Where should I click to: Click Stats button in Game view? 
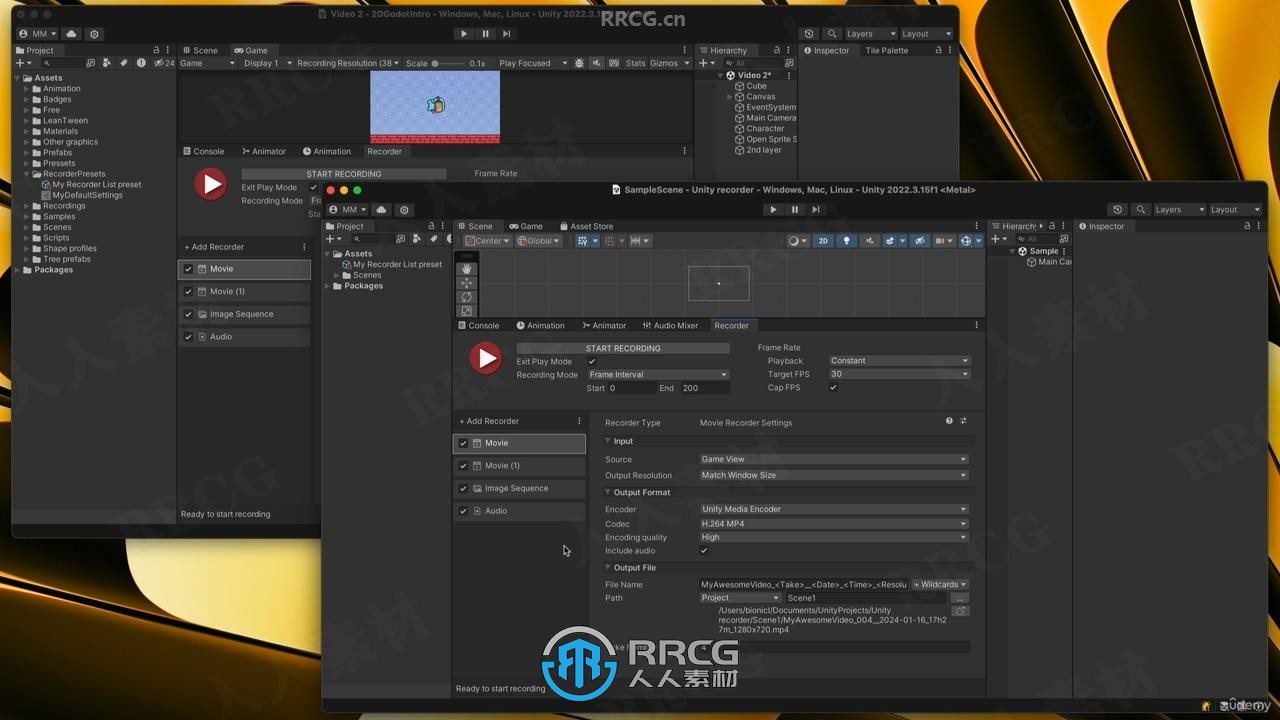coord(636,63)
